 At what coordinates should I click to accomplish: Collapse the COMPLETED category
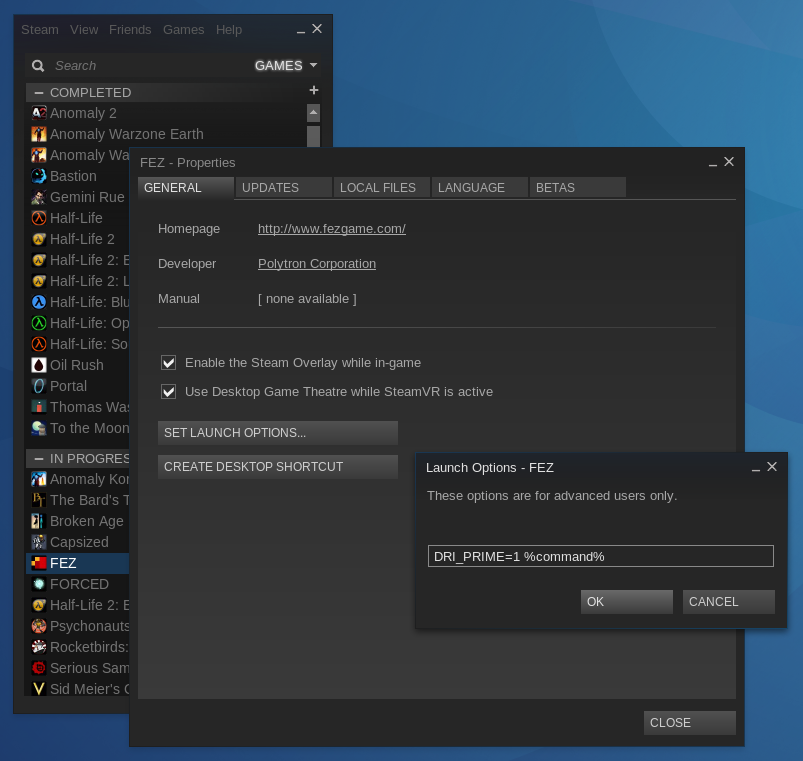(x=38, y=92)
